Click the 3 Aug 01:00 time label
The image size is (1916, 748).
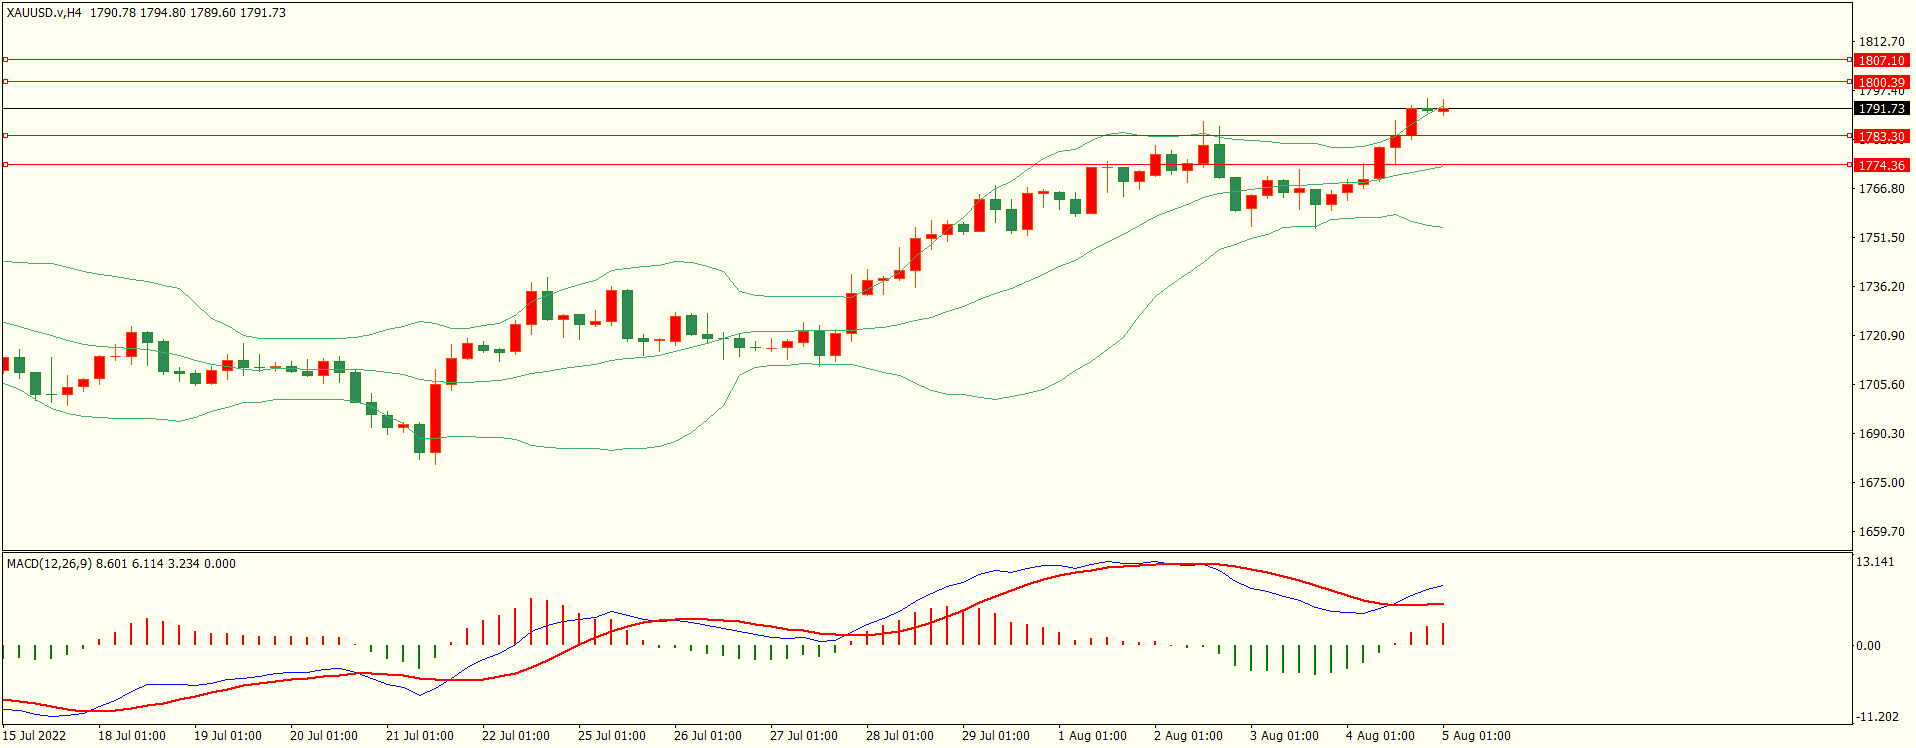pos(1284,736)
